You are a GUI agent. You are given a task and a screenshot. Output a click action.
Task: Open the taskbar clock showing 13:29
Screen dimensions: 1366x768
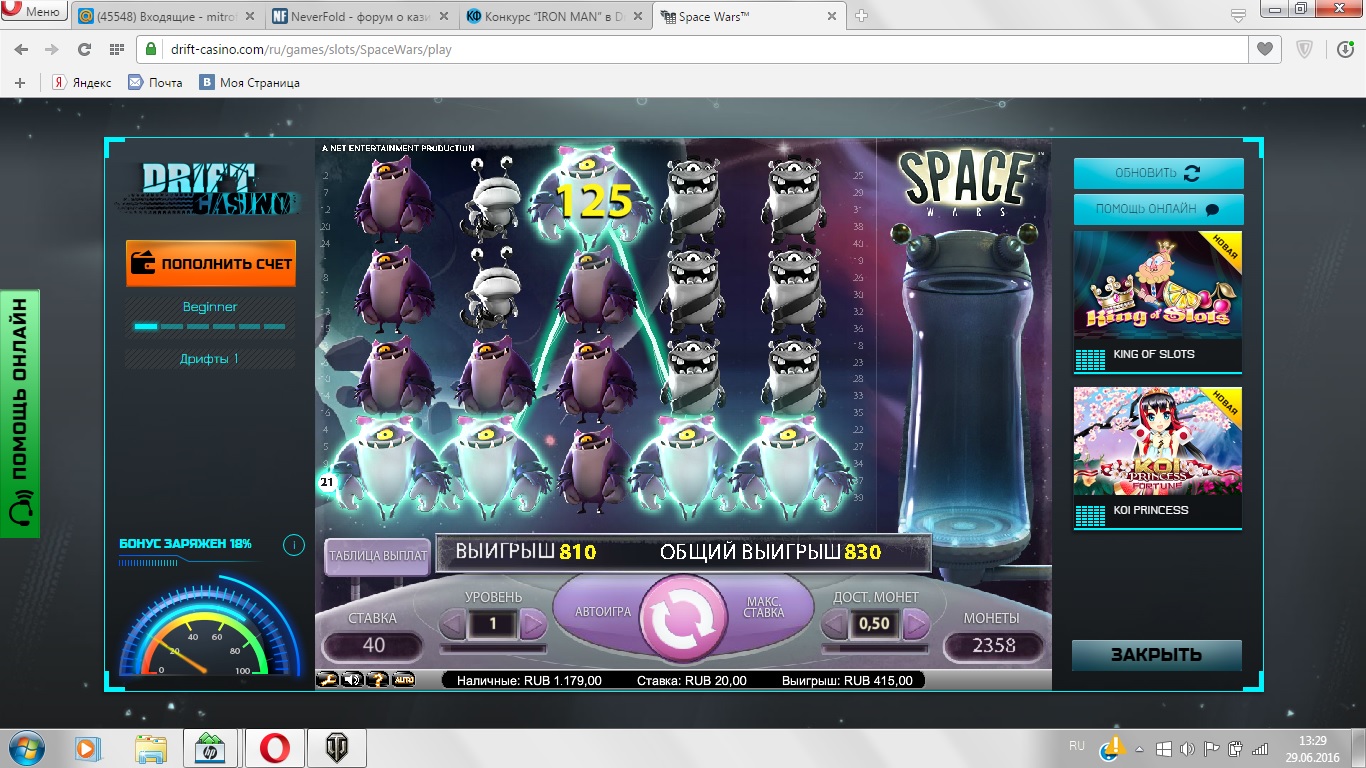point(1311,749)
